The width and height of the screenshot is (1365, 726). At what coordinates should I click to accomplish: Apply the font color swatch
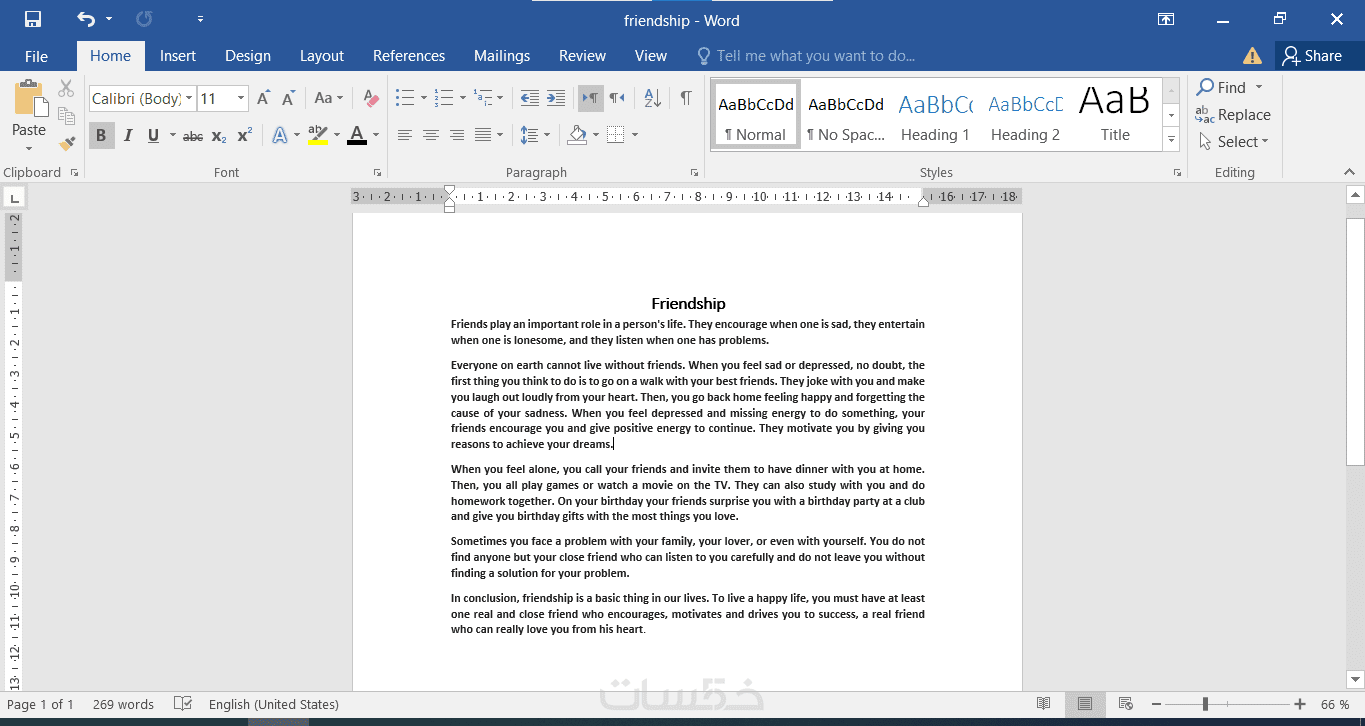pyautogui.click(x=357, y=135)
